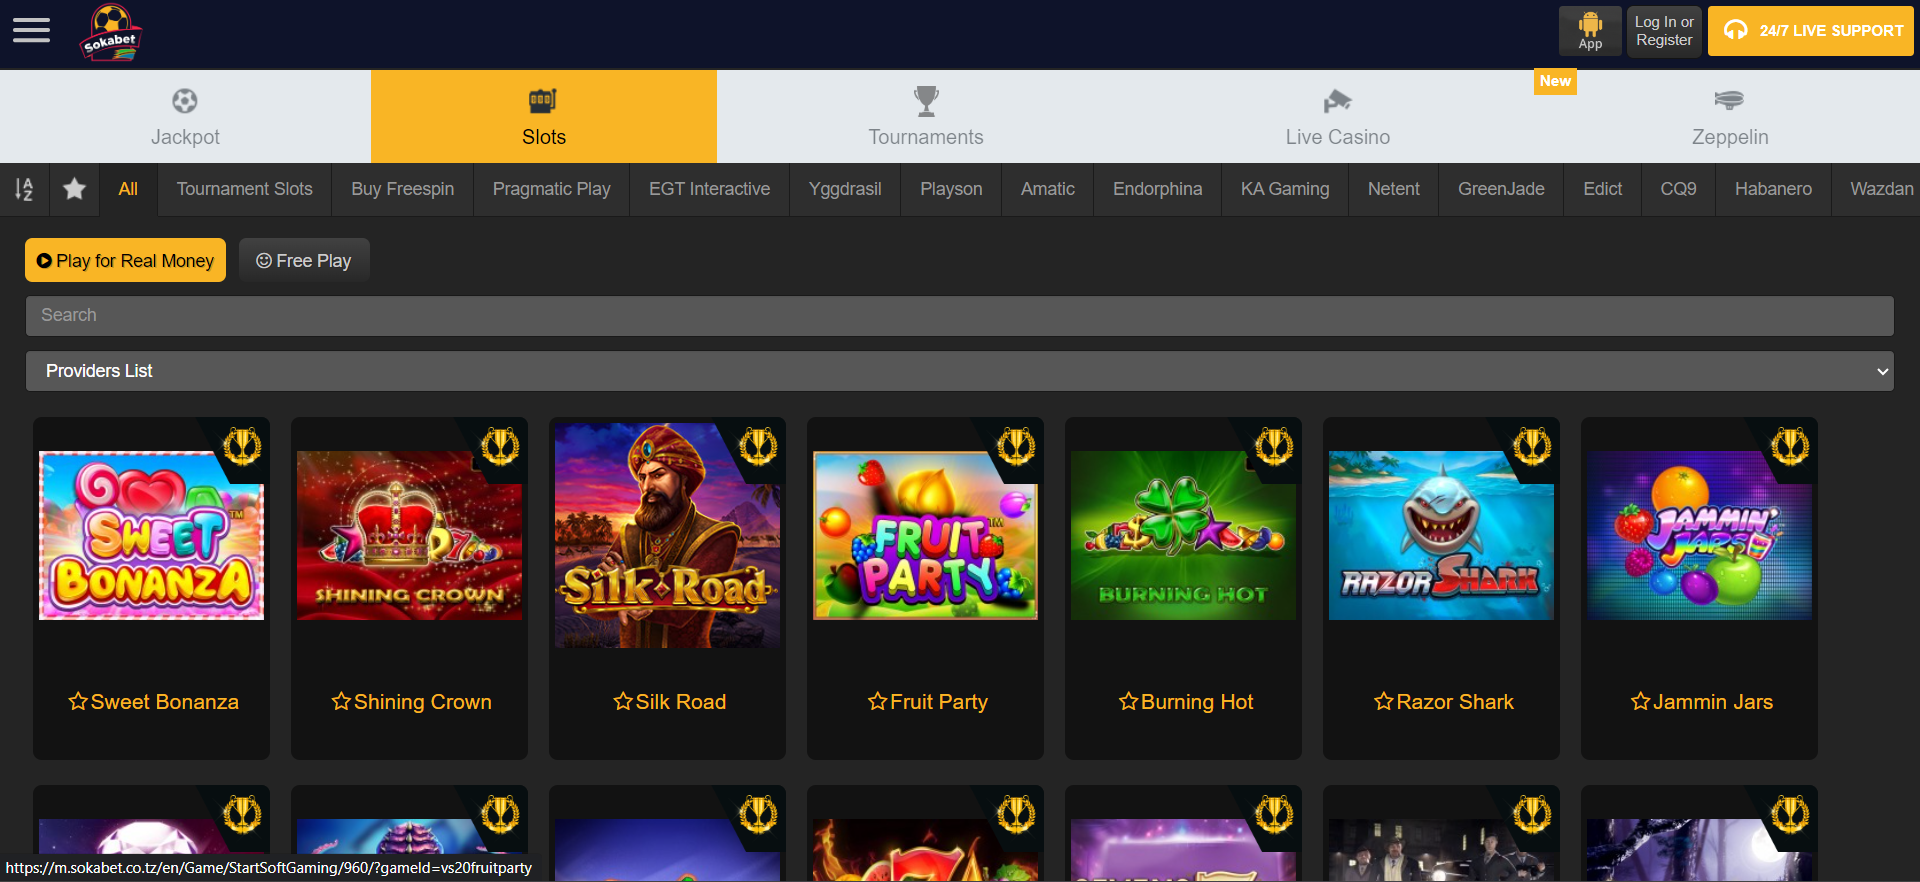Open the Jackpot section

(185, 116)
